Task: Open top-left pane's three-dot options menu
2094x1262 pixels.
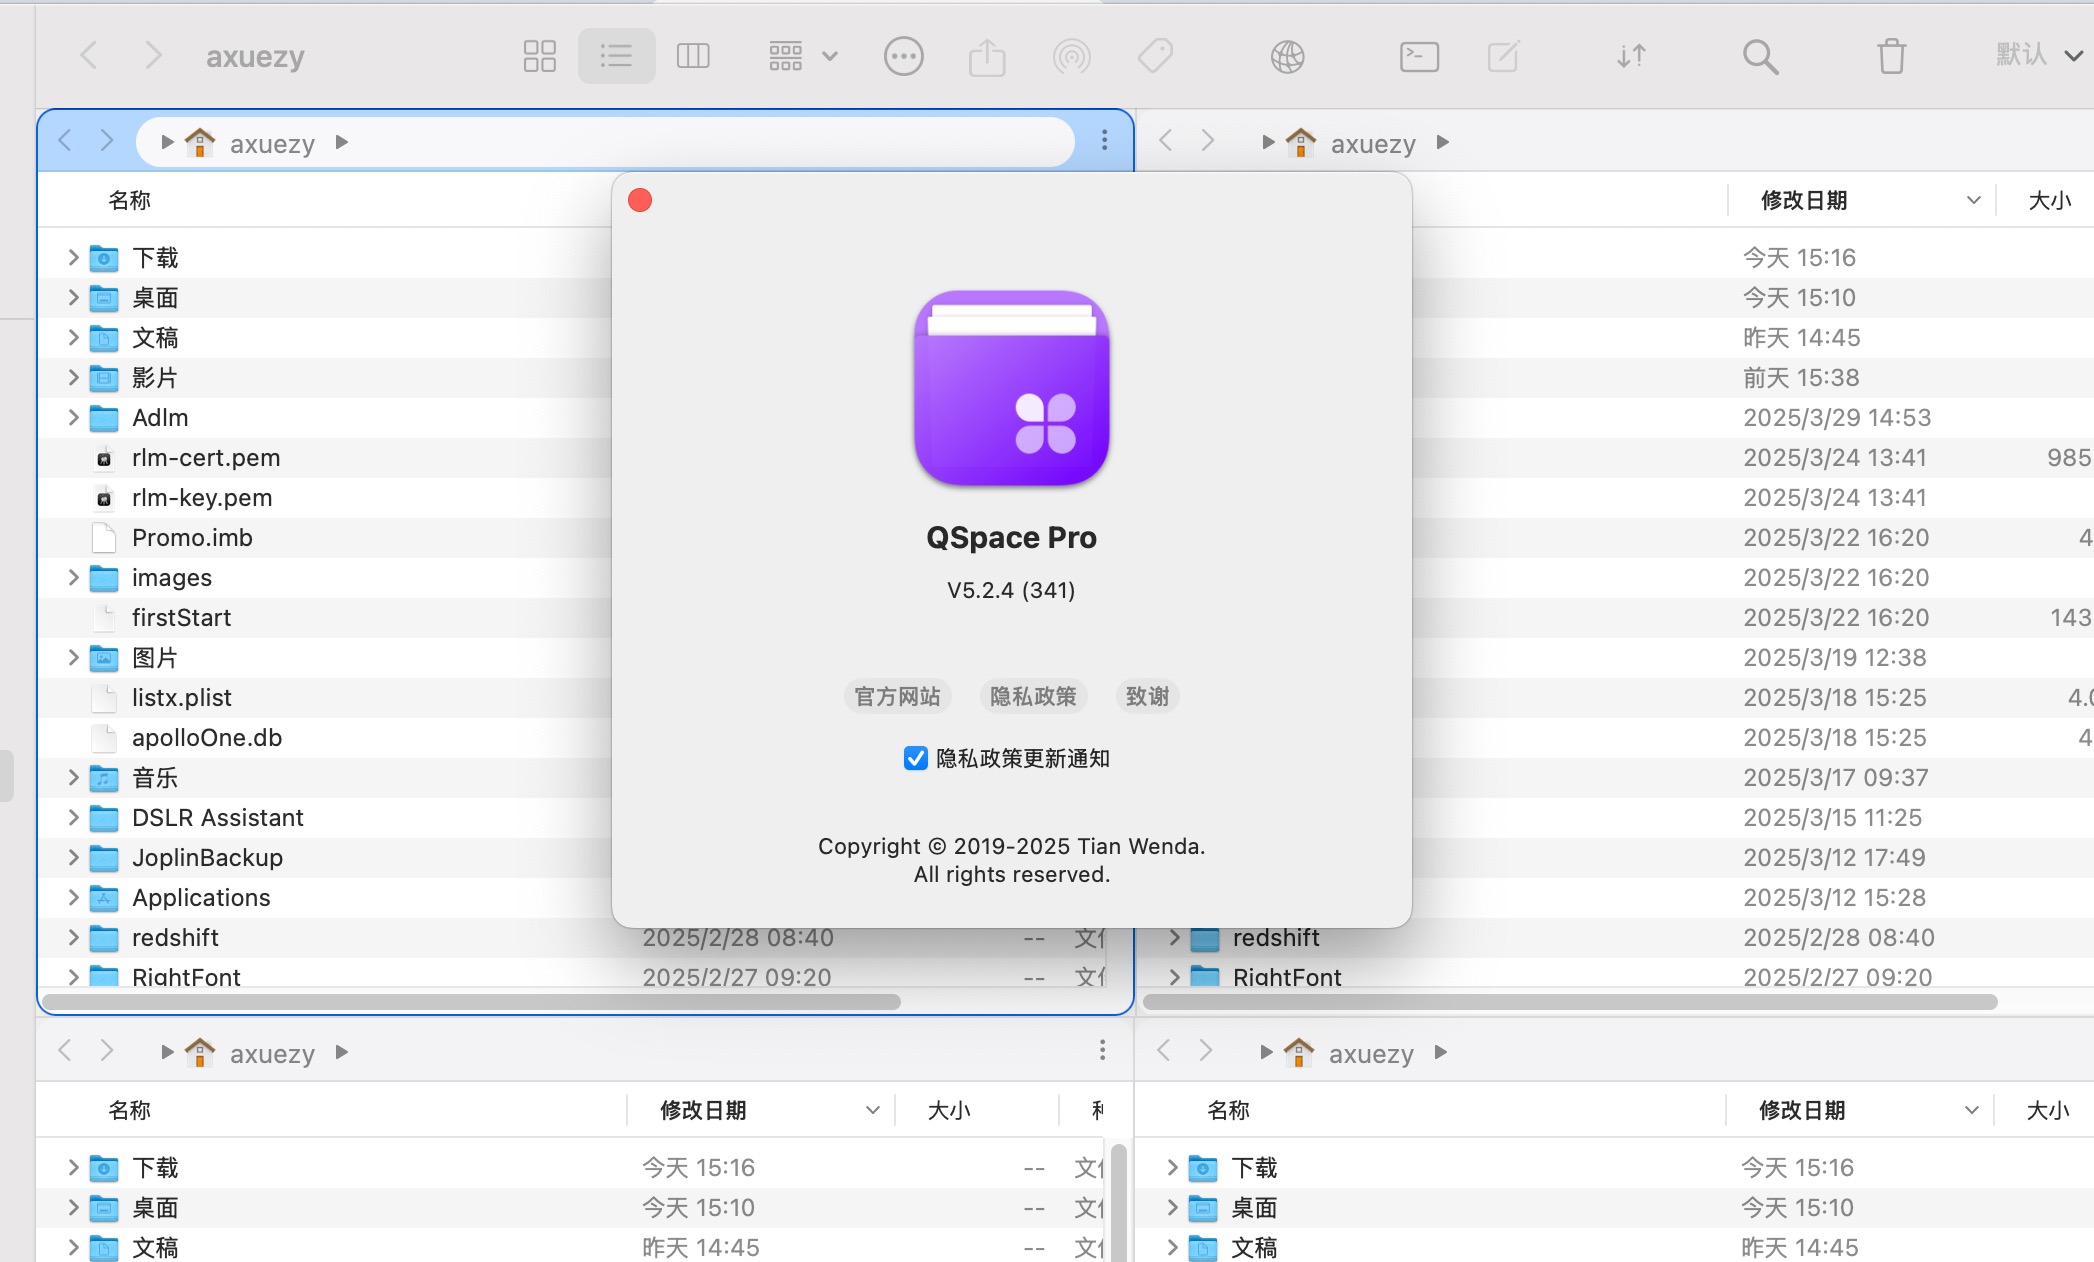Action: pyautogui.click(x=1104, y=141)
